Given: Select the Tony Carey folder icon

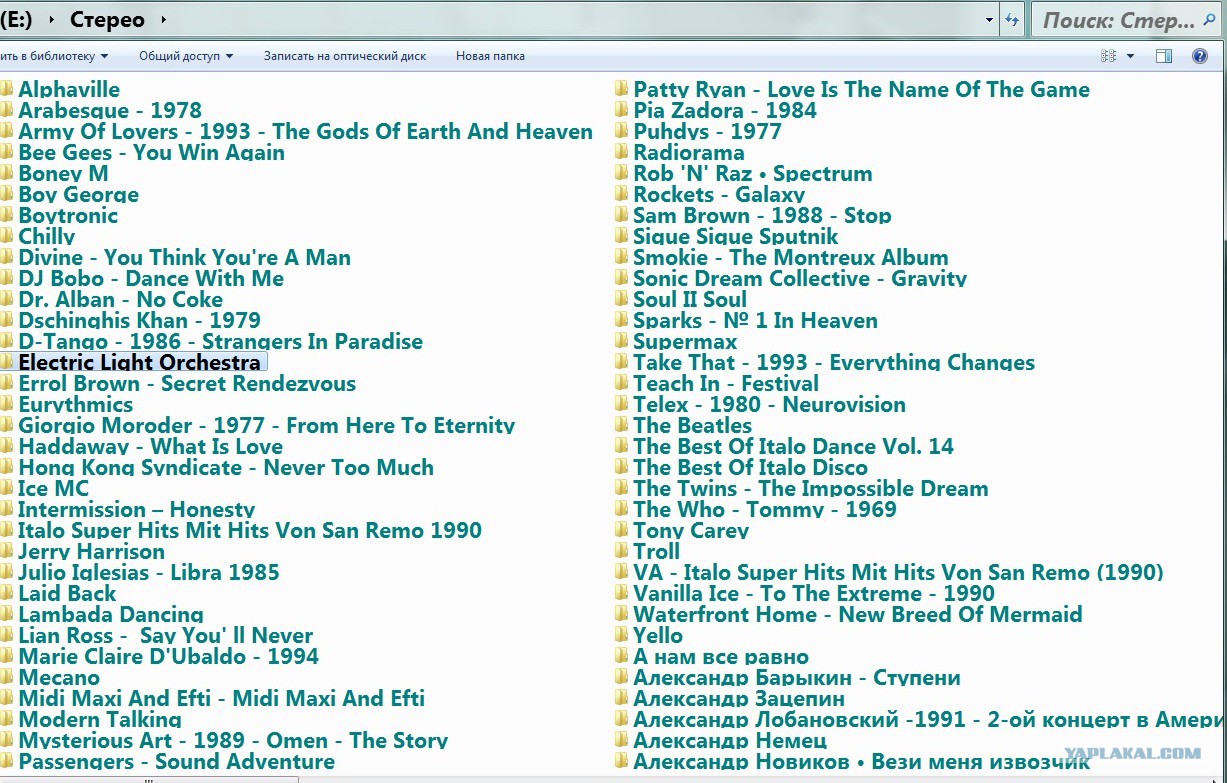Looking at the screenshot, I should [621, 529].
